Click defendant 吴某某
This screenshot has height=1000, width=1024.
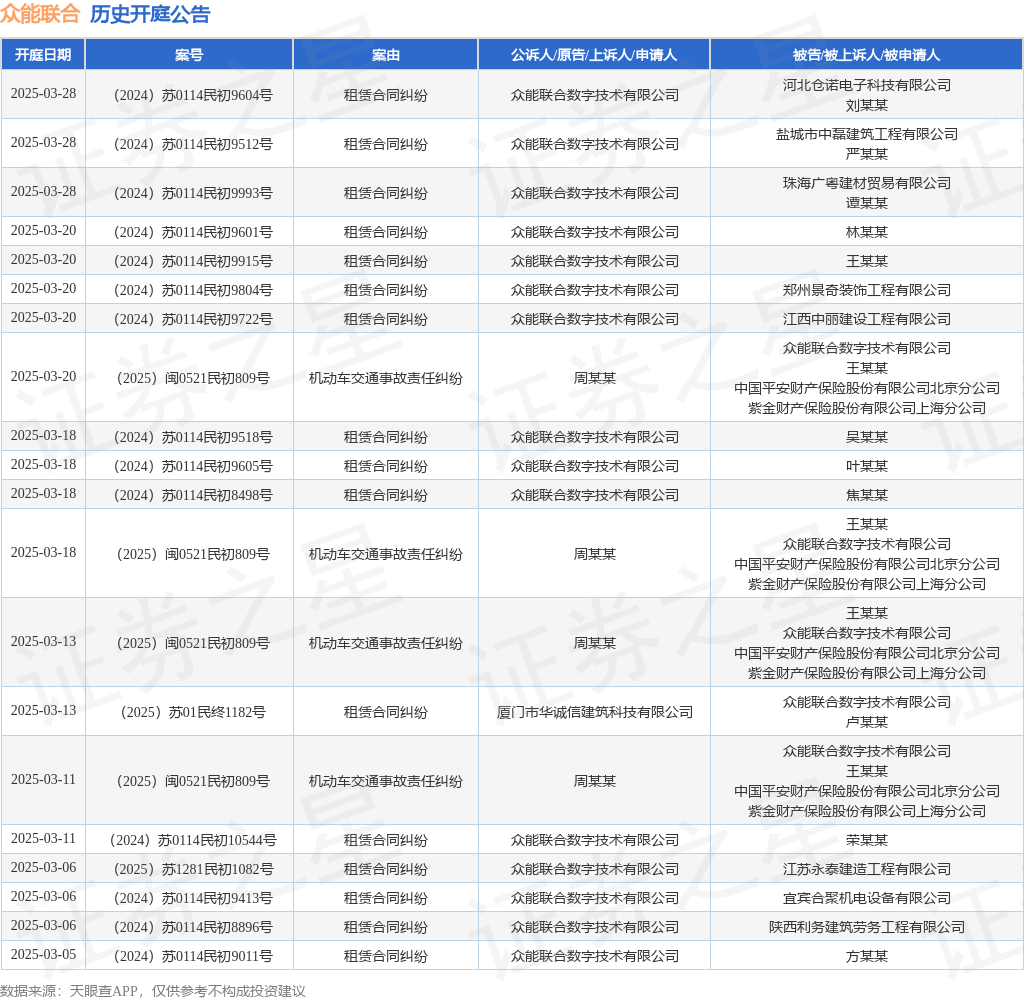(867, 438)
